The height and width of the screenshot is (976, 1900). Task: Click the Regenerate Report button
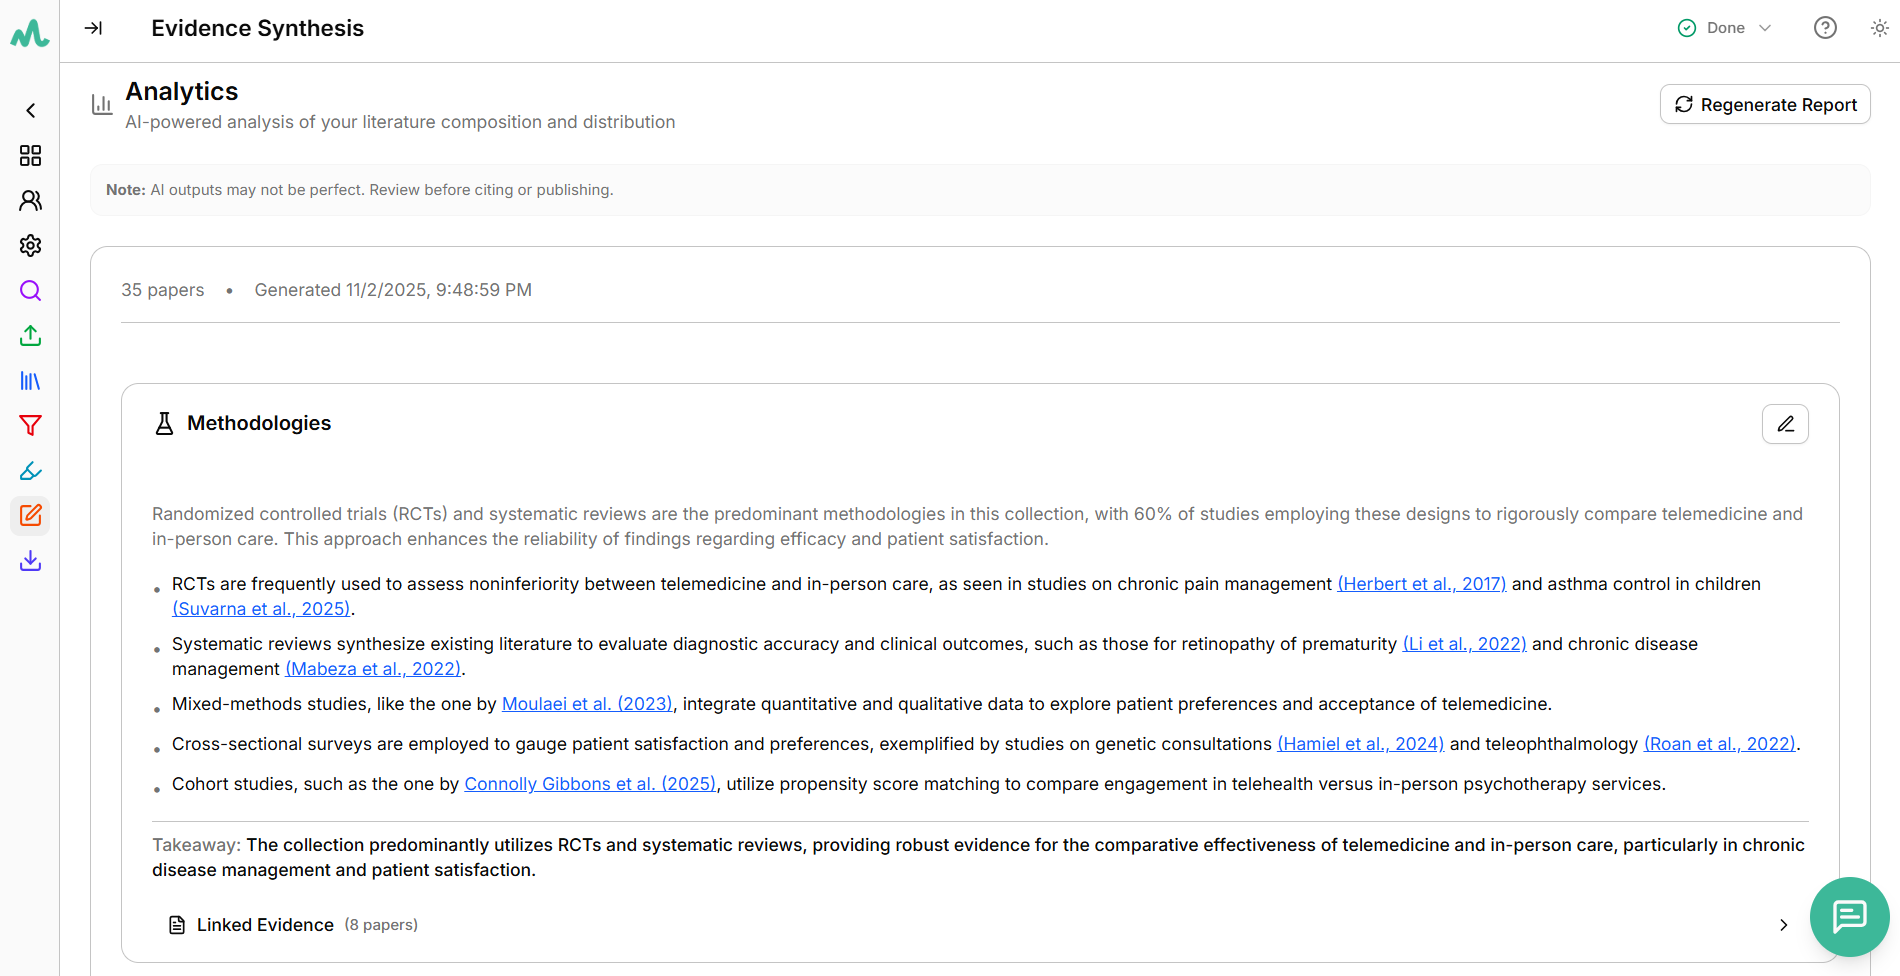(1764, 105)
